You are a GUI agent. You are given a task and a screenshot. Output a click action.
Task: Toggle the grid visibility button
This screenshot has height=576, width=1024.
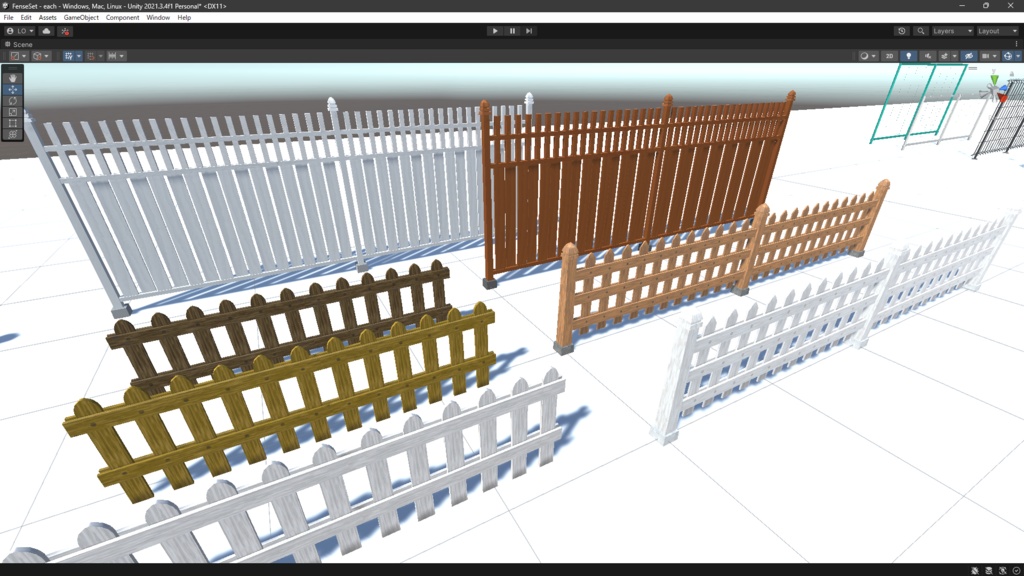coord(69,56)
